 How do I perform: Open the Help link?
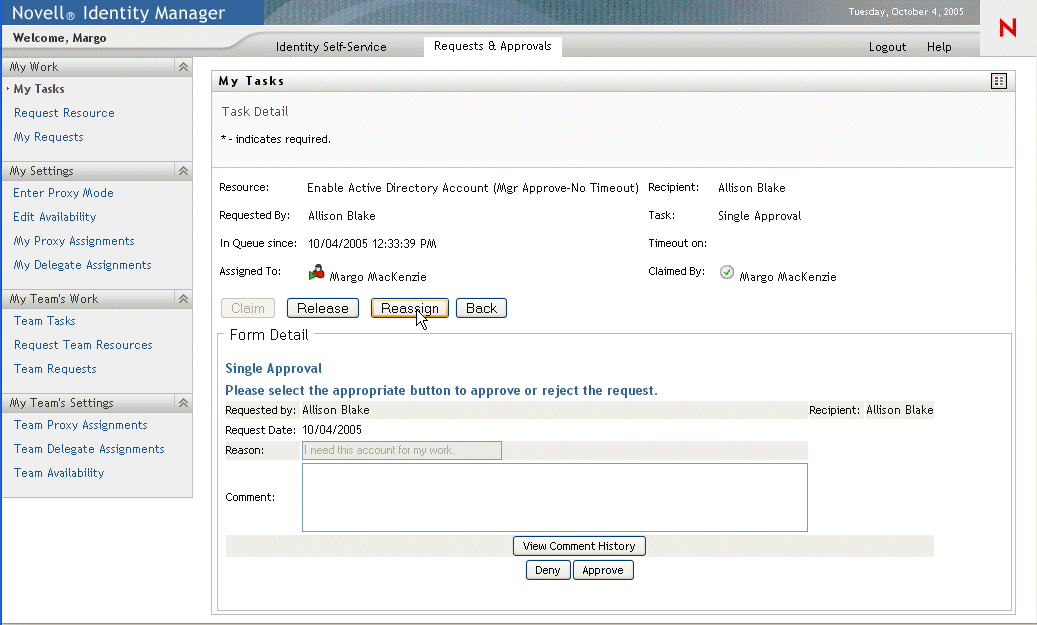pos(938,46)
